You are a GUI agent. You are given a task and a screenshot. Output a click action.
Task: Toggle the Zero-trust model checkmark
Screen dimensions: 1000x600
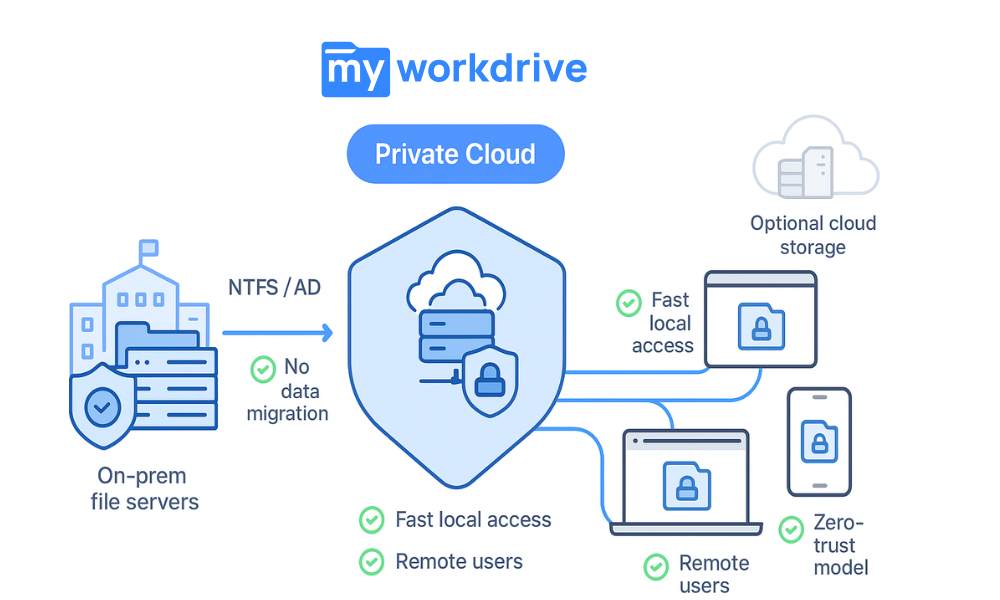[789, 531]
